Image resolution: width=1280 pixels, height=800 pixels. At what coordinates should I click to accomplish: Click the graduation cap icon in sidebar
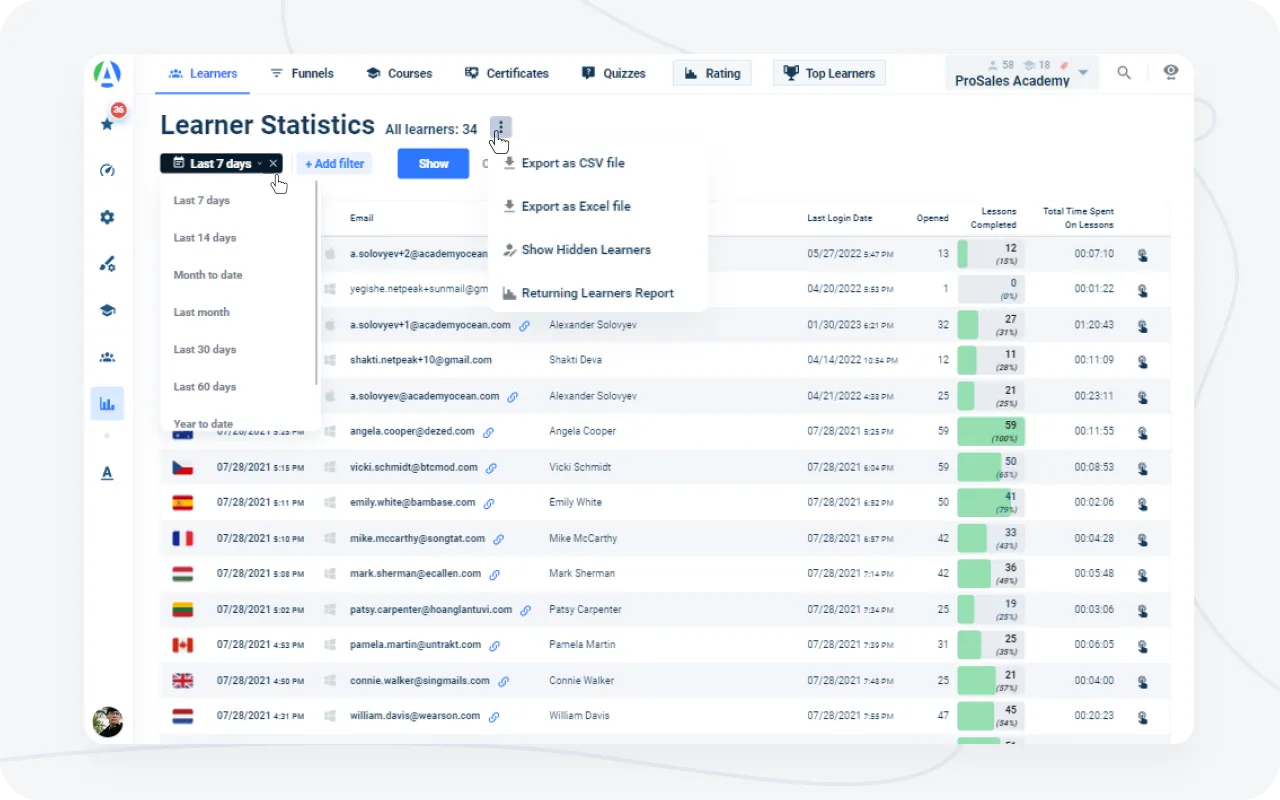(x=108, y=310)
